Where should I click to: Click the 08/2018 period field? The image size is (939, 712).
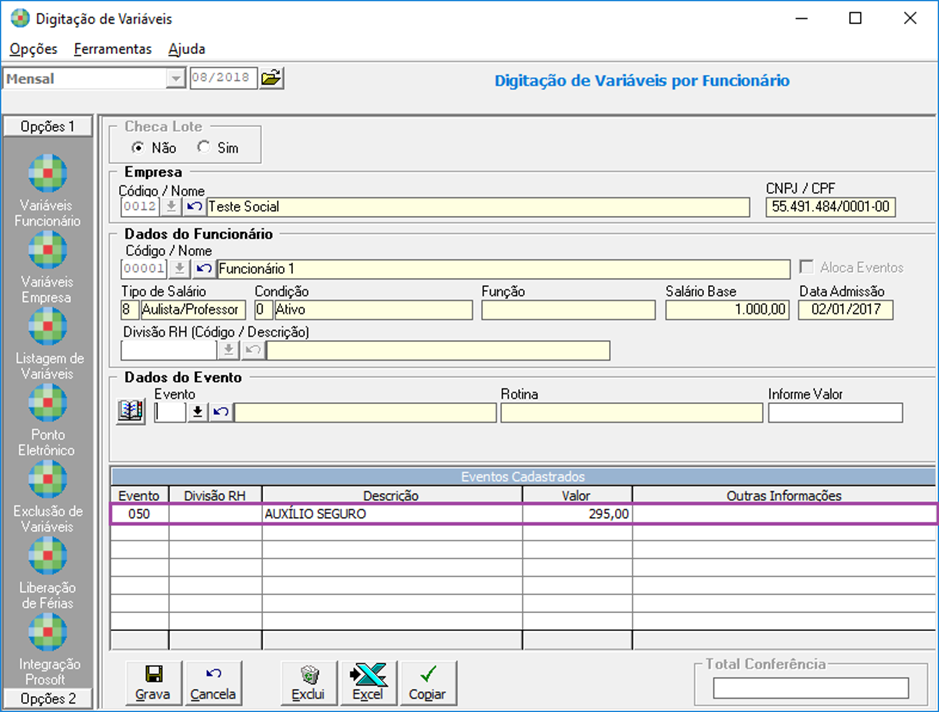(x=223, y=78)
